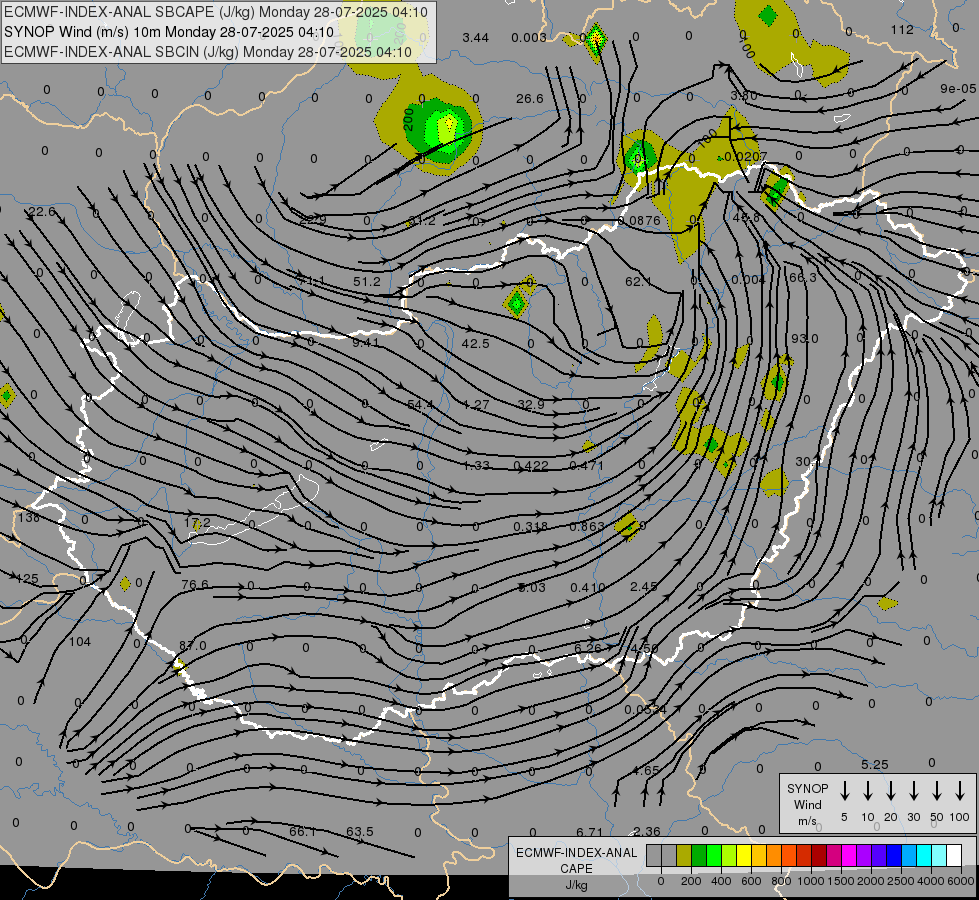Click the SBCIN header line
The width and height of the screenshot is (979, 900).
tap(208, 52)
